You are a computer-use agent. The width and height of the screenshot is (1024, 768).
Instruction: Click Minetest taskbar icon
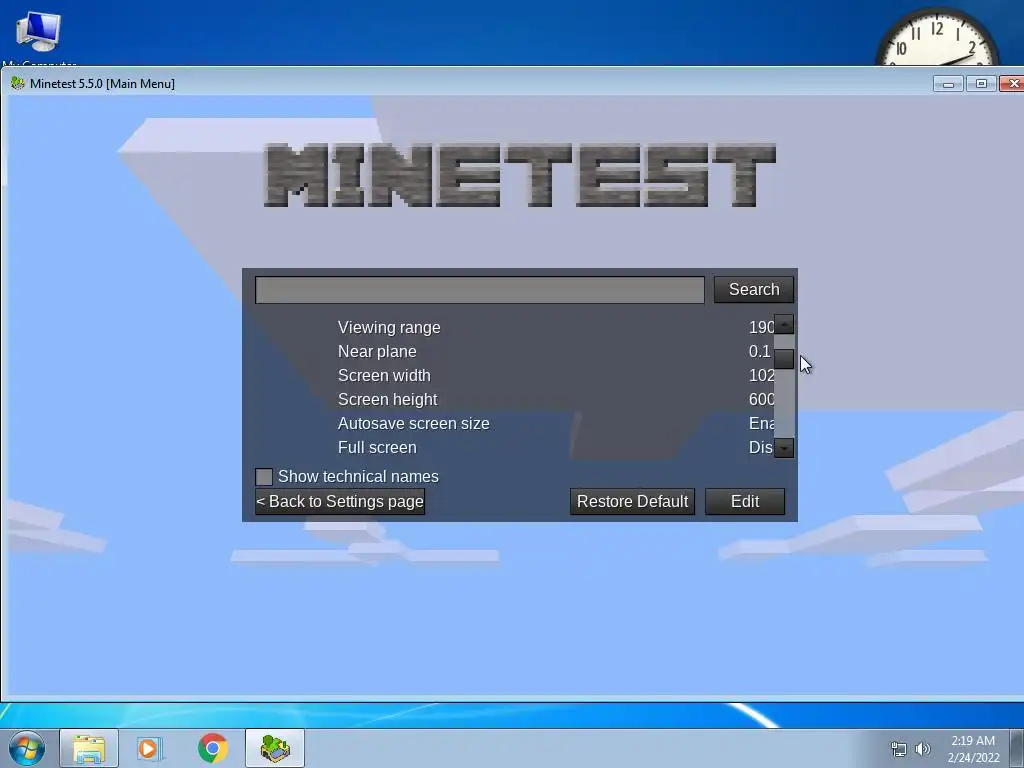point(275,748)
